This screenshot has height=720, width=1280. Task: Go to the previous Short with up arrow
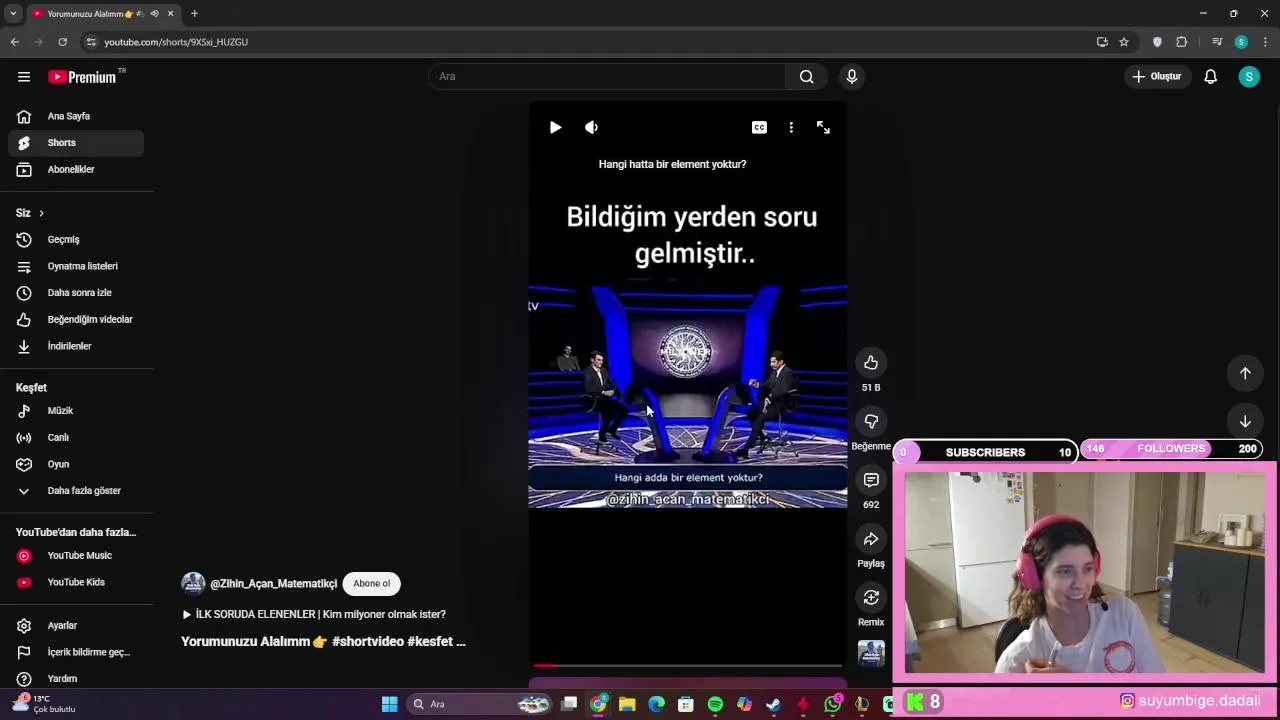coord(1245,373)
